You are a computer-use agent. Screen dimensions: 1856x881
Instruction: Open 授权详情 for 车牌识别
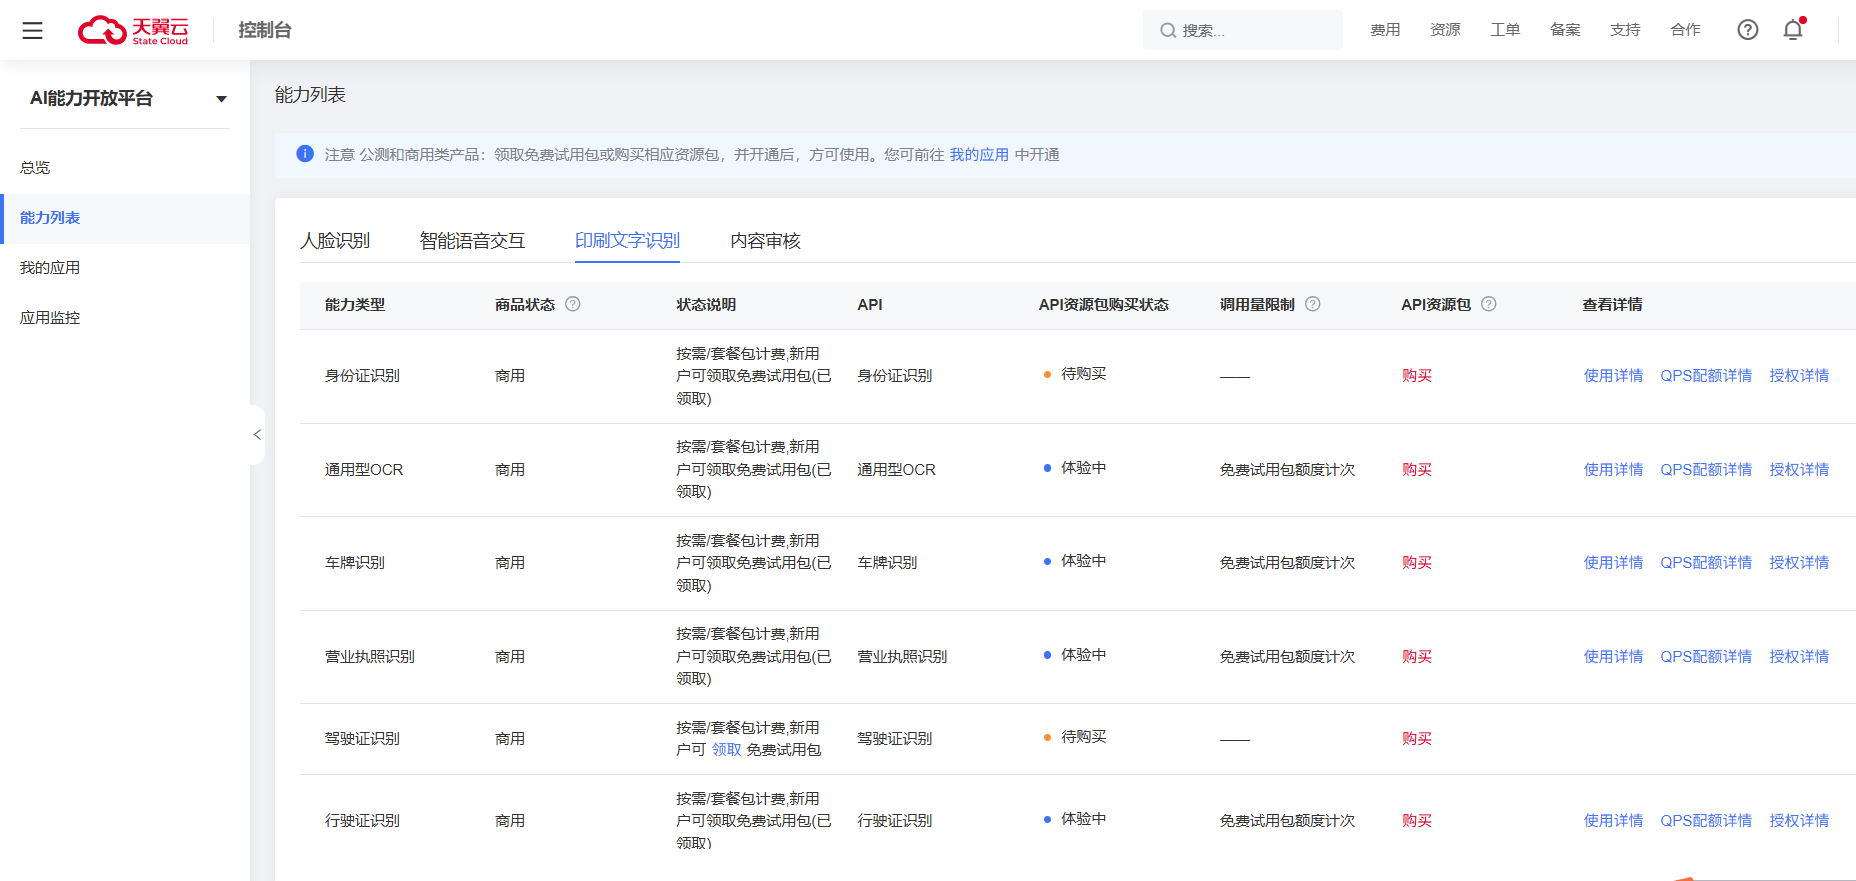point(1799,563)
